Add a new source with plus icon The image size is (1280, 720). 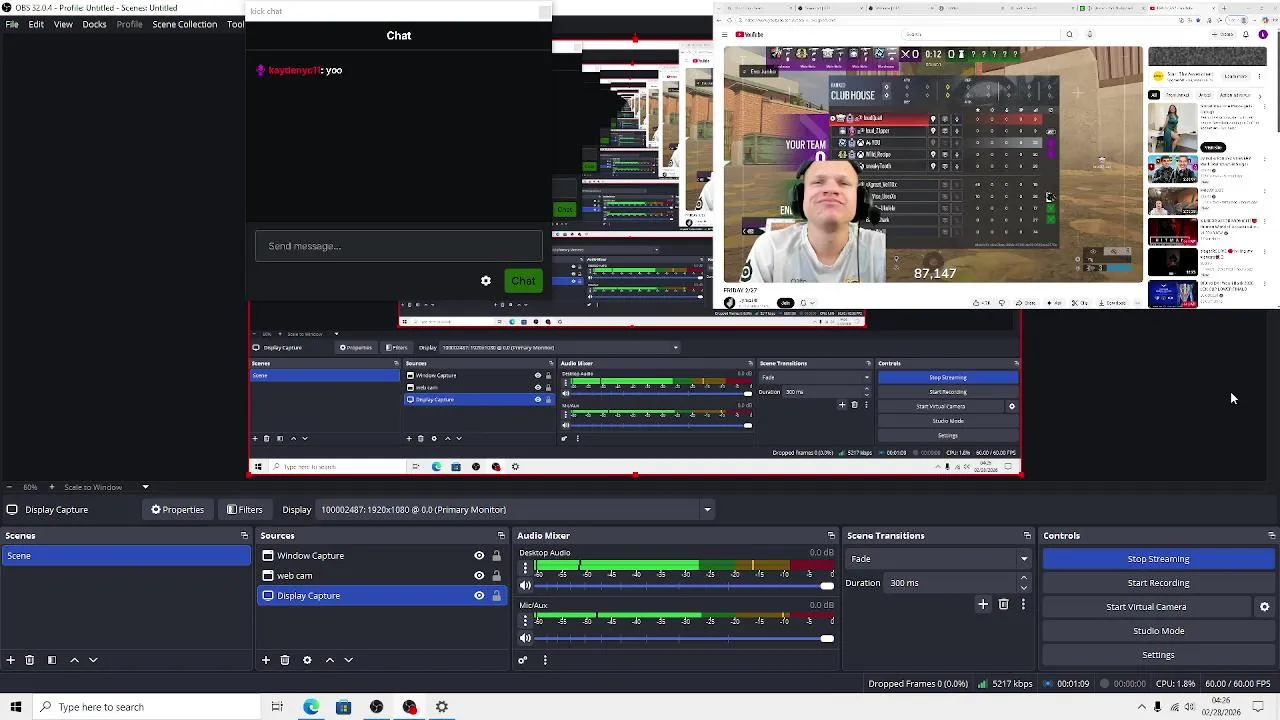[266, 660]
